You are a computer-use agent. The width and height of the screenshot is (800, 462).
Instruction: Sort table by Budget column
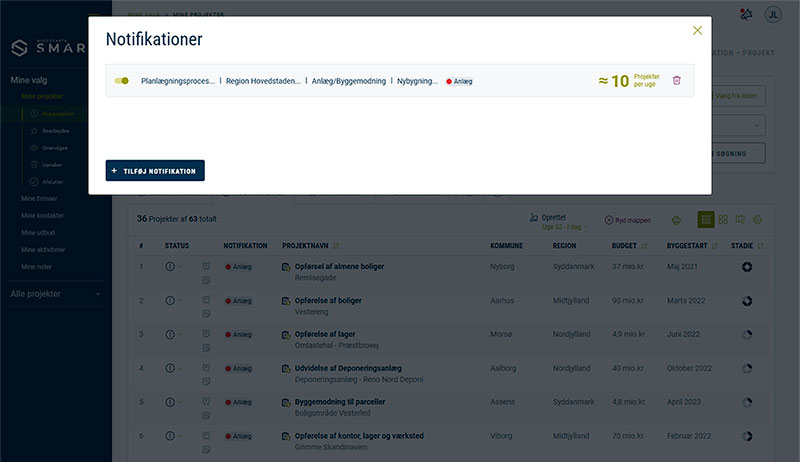625,245
